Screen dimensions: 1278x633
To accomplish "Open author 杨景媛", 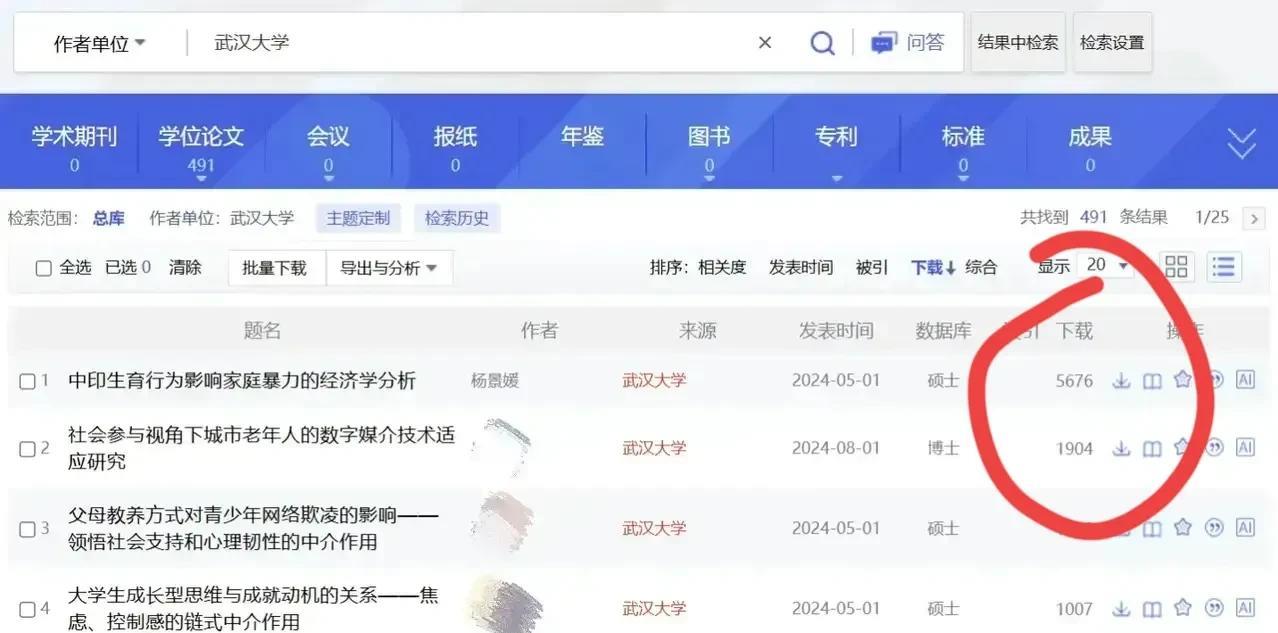I will click(495, 381).
